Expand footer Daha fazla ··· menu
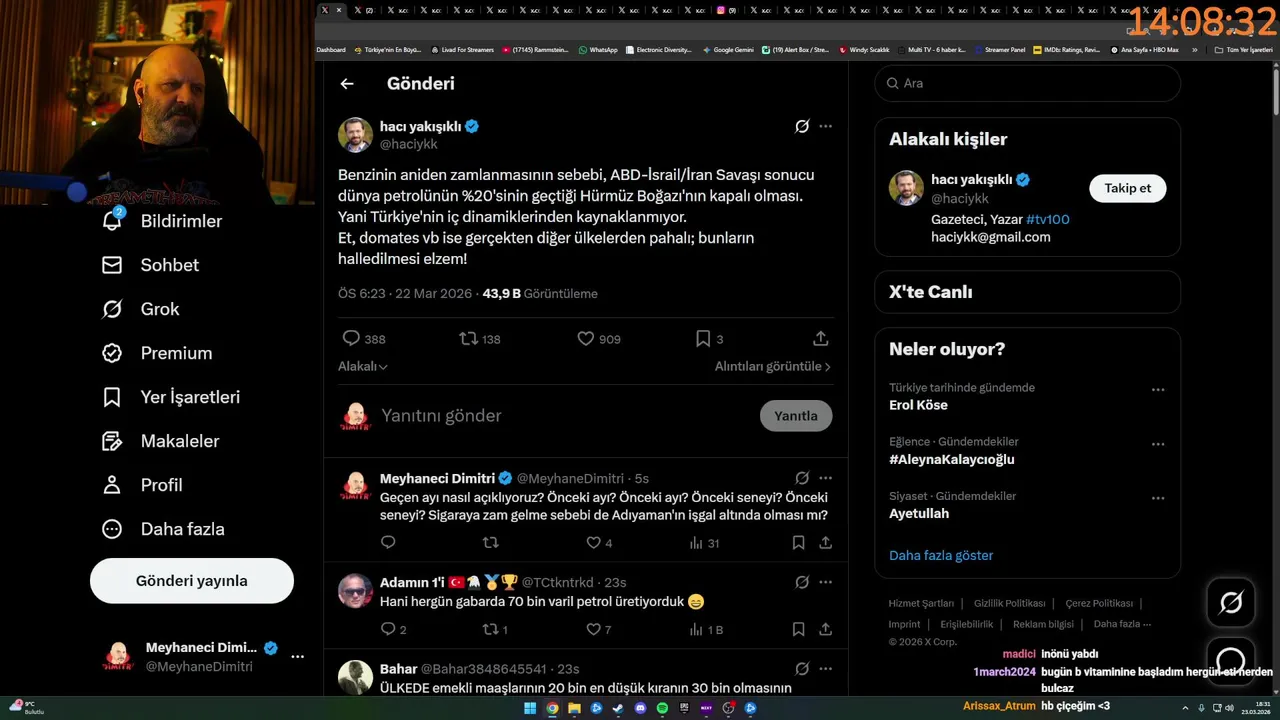The height and width of the screenshot is (720, 1280). pos(1122,624)
